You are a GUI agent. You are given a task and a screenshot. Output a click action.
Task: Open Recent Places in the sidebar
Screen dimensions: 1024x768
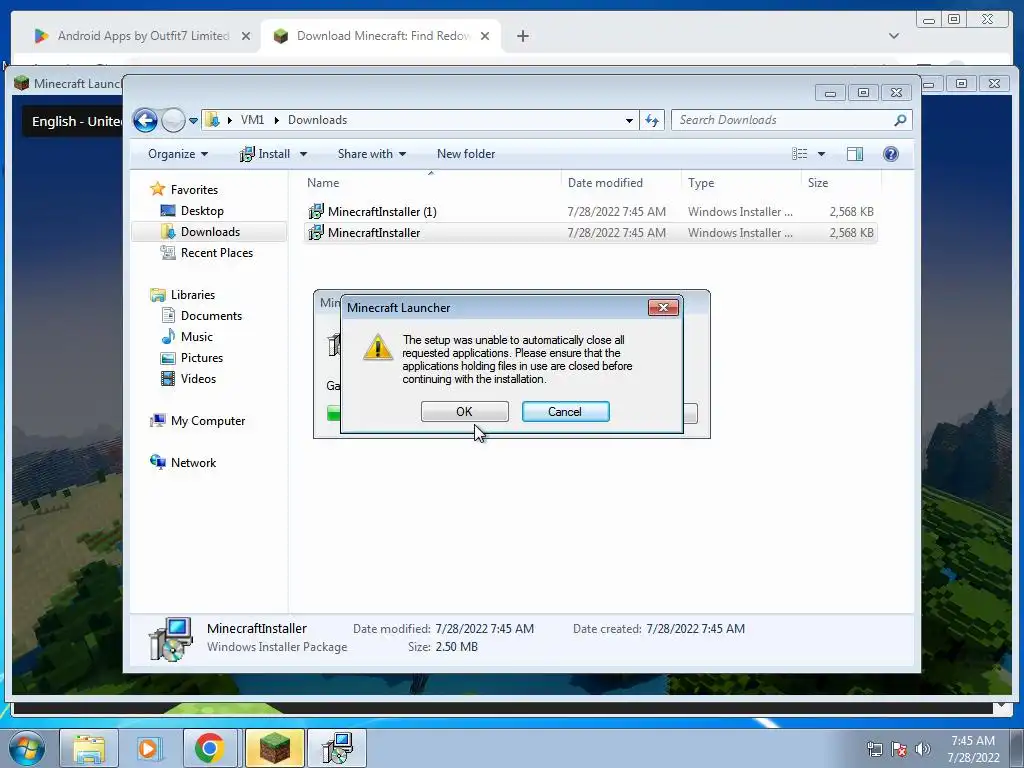coord(207,253)
